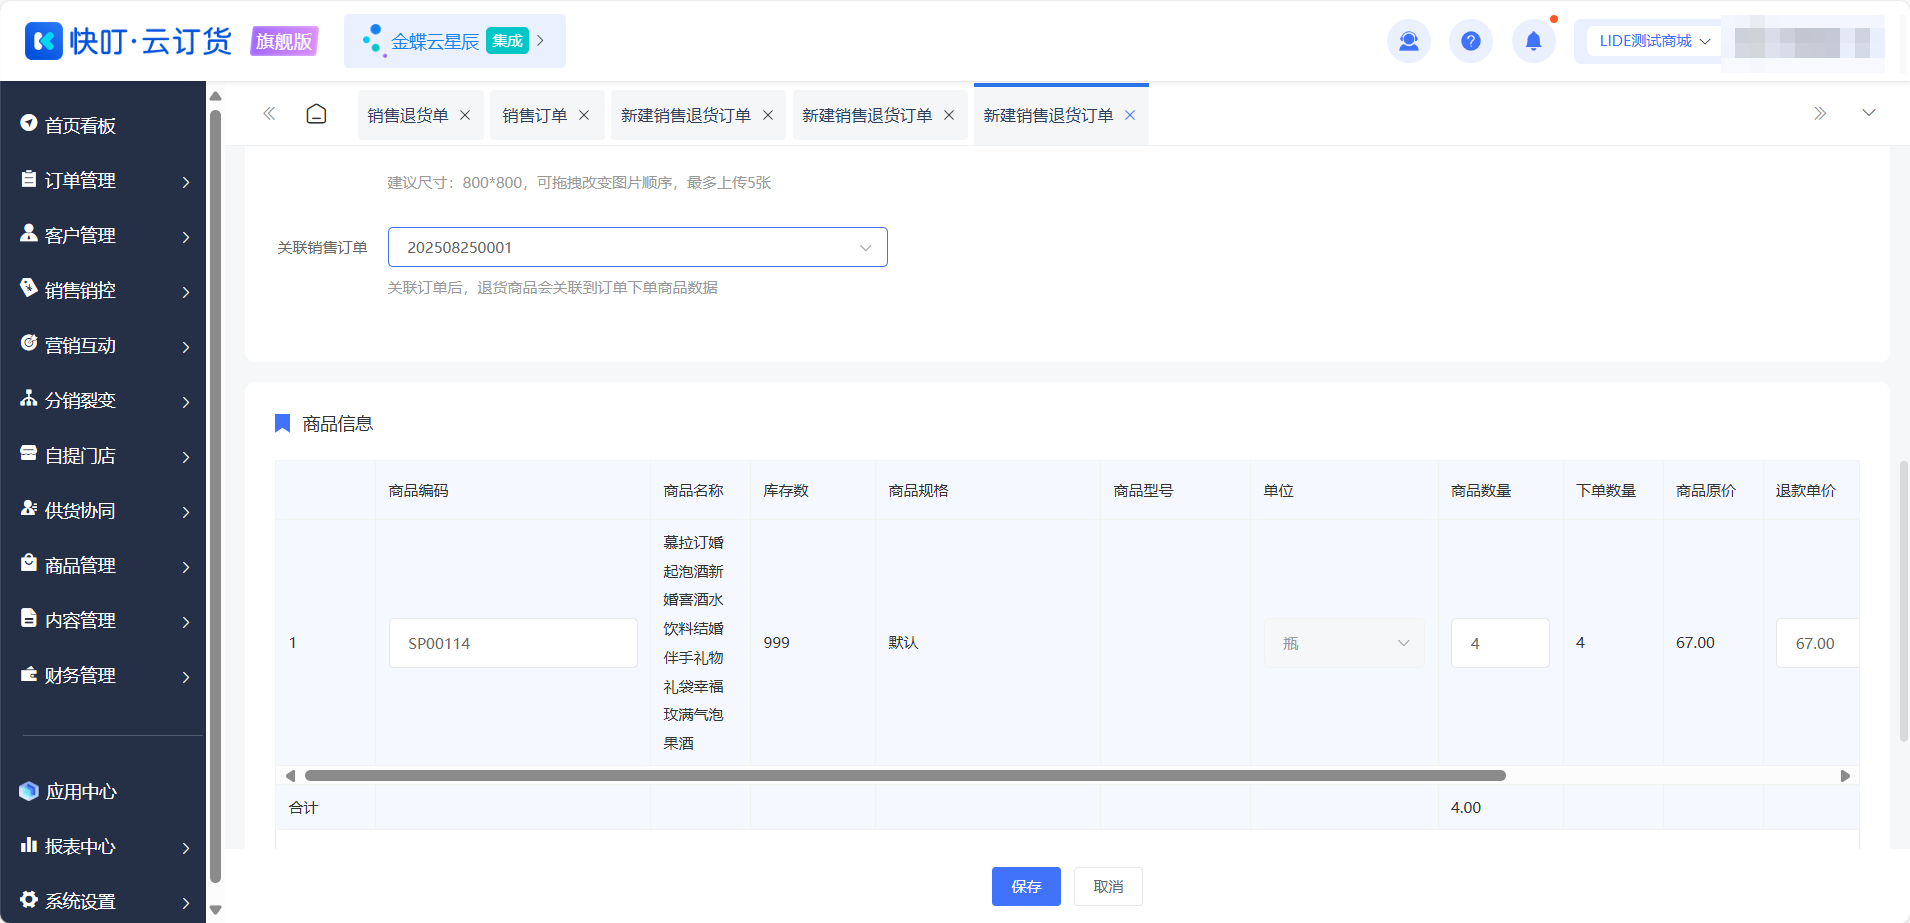Expand 自提门店 sidebar menu
Viewport: 1910px width, 923px height.
click(104, 455)
